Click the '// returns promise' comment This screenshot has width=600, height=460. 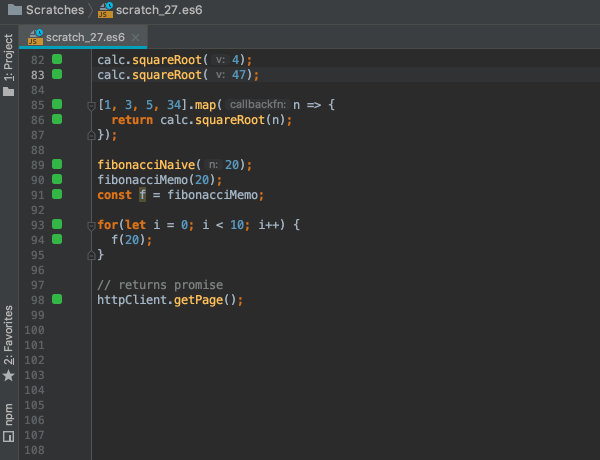tap(160, 285)
